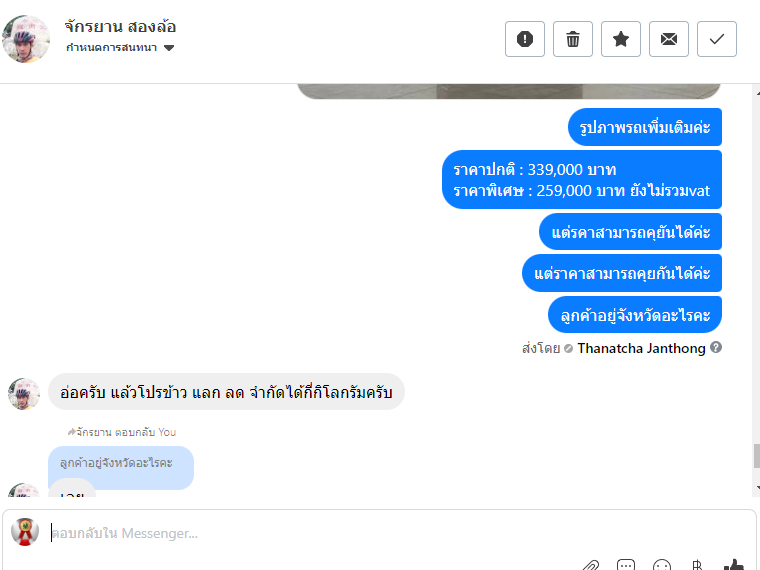Viewport: 760px width, 570px height.
Task: Select the price message bubble 339,000 บาท
Action: pos(582,180)
